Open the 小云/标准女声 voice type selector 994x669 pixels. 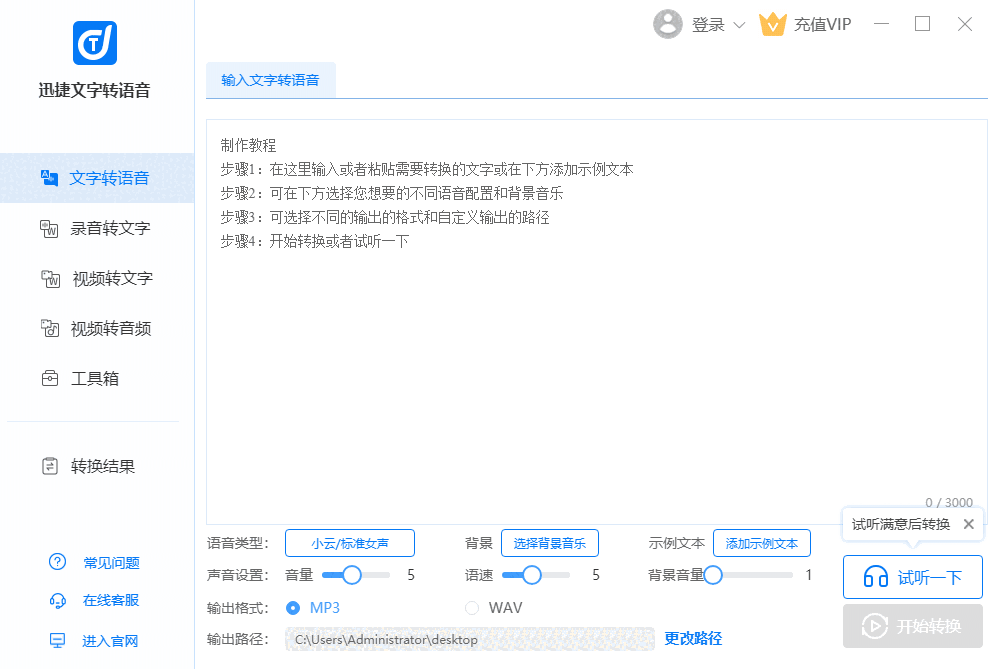(349, 544)
